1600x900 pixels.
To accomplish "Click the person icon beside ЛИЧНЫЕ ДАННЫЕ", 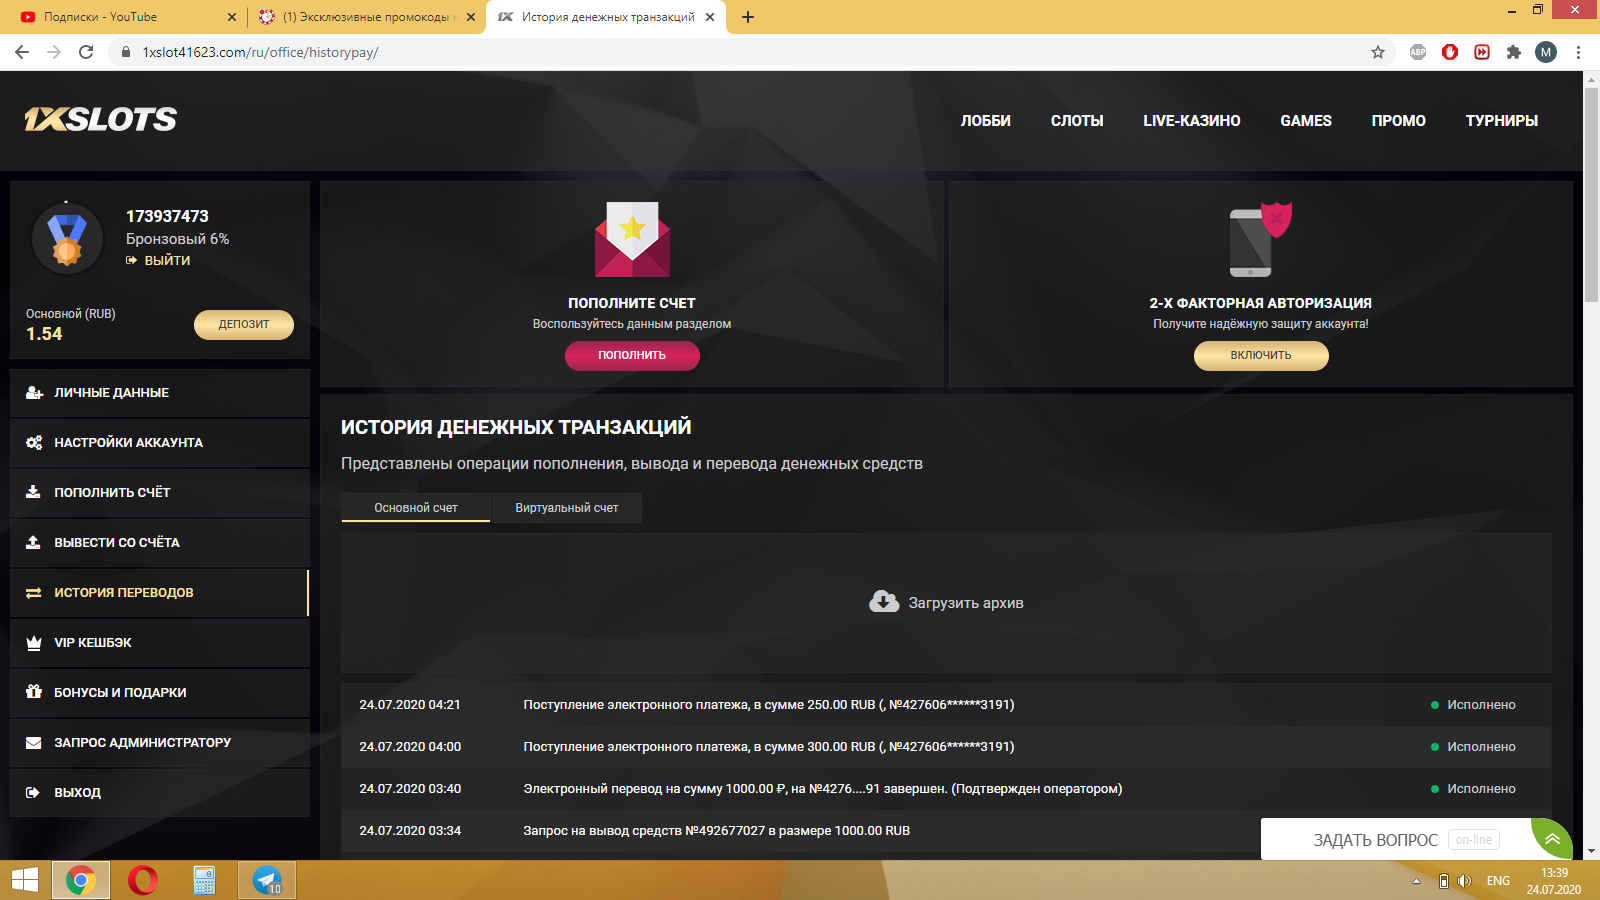I will pyautogui.click(x=34, y=393).
